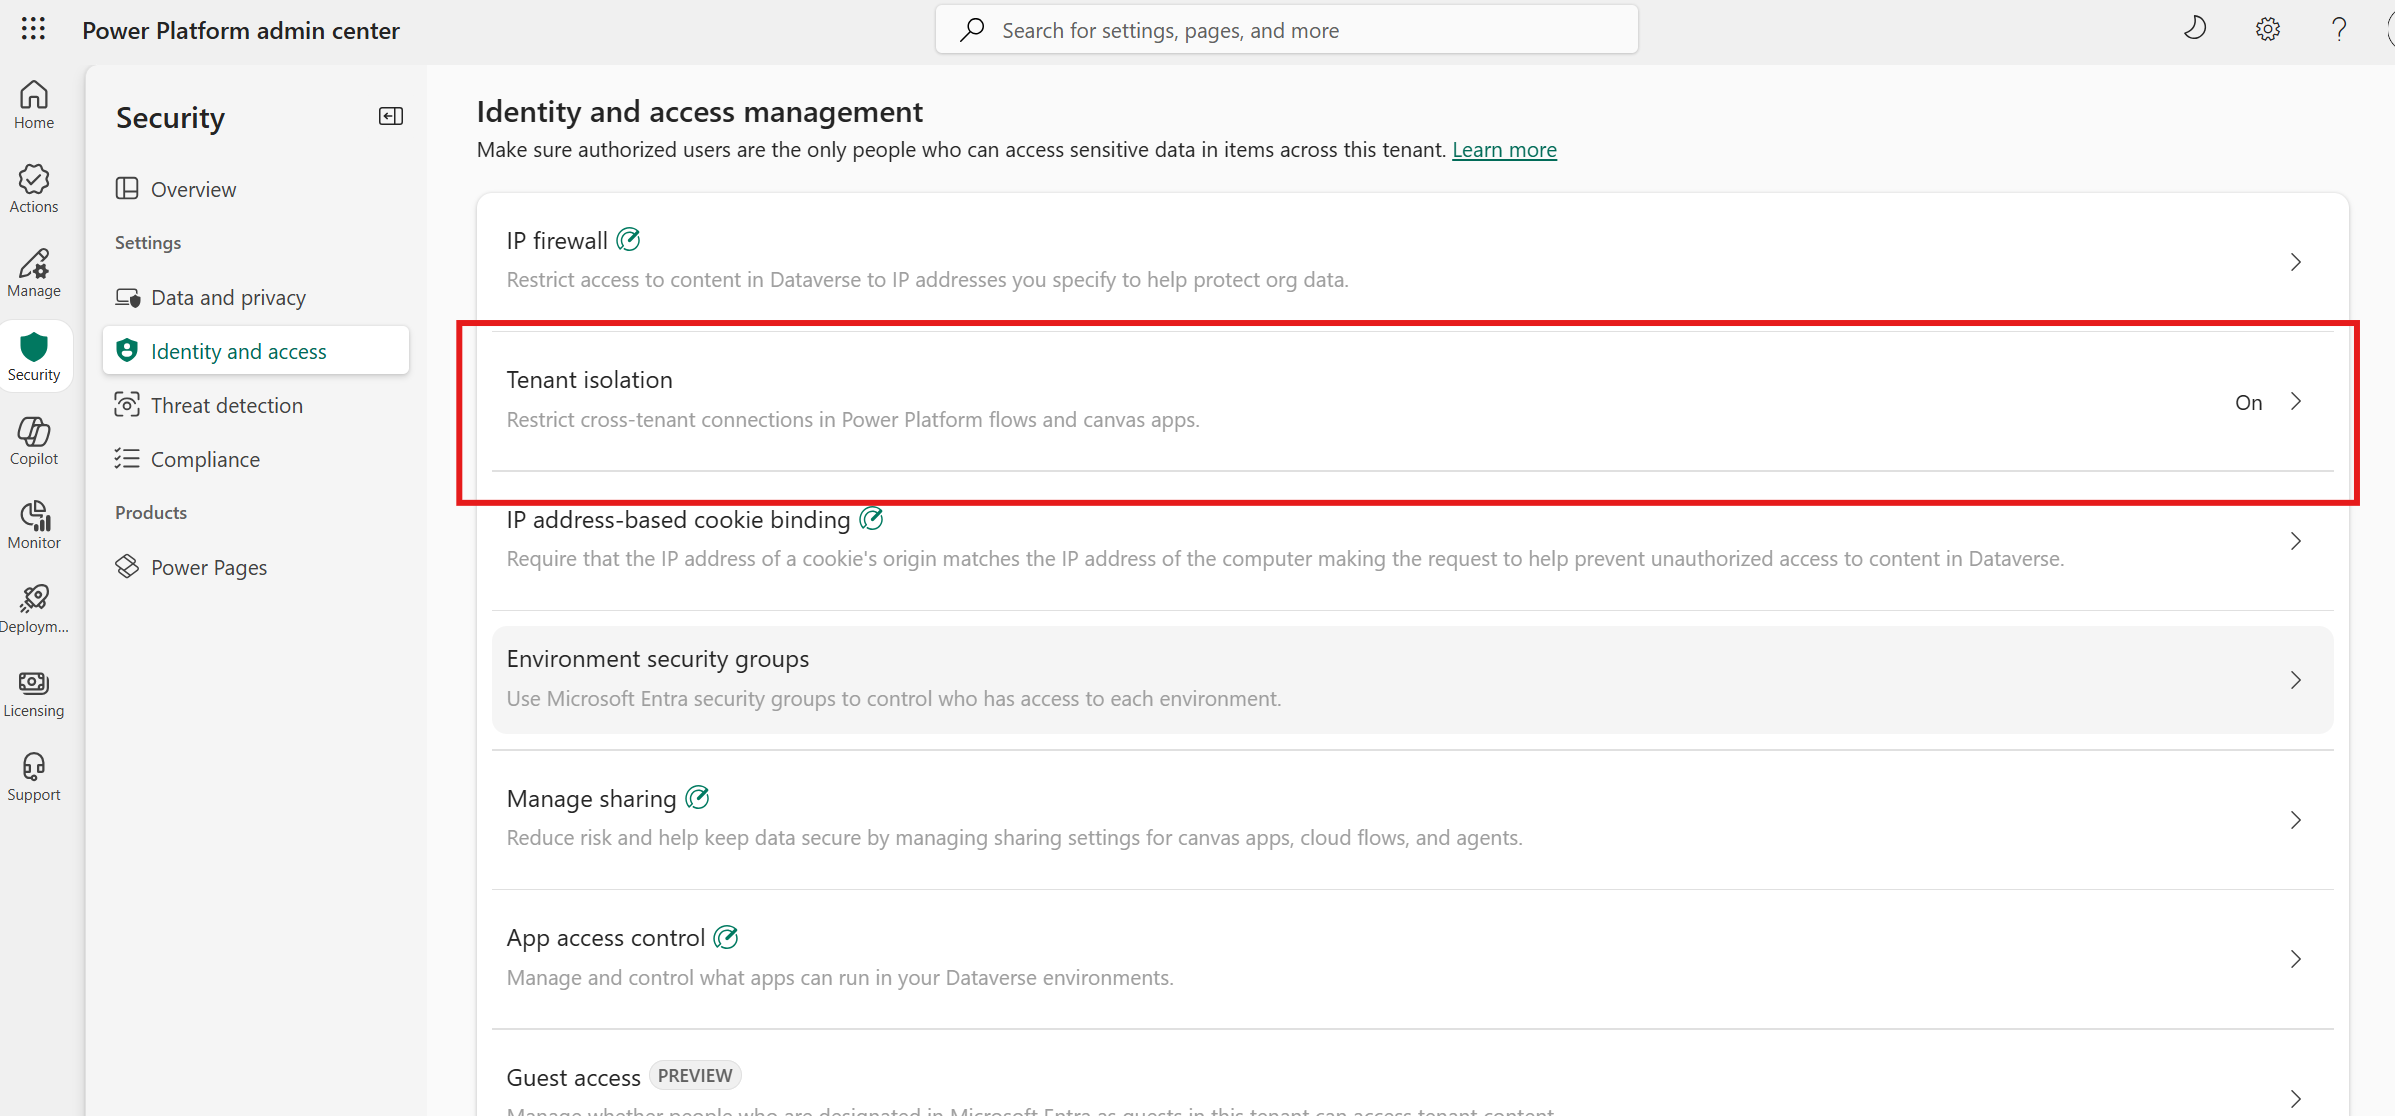Click the Learn more link
The image size is (2395, 1116).
point(1504,149)
